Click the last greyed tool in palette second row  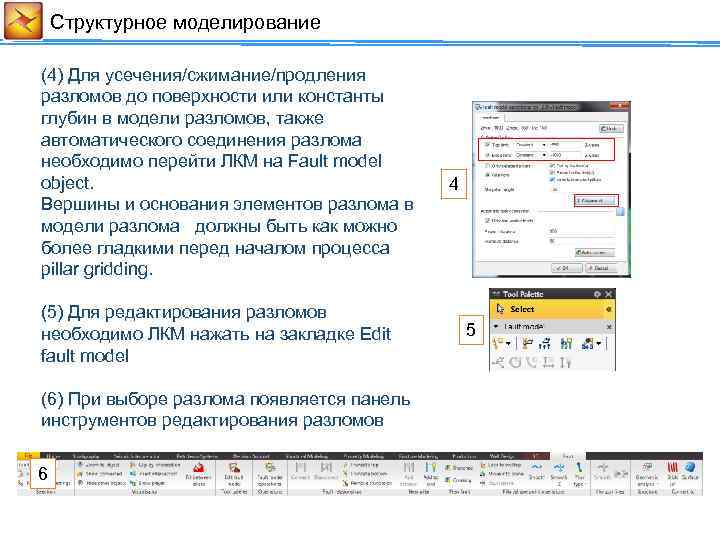566,362
